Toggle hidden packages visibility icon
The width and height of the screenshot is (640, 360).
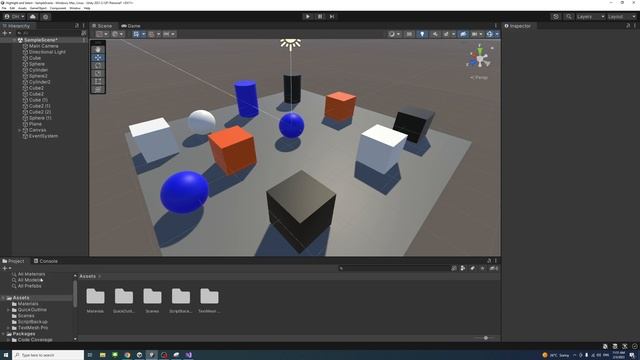point(493,268)
